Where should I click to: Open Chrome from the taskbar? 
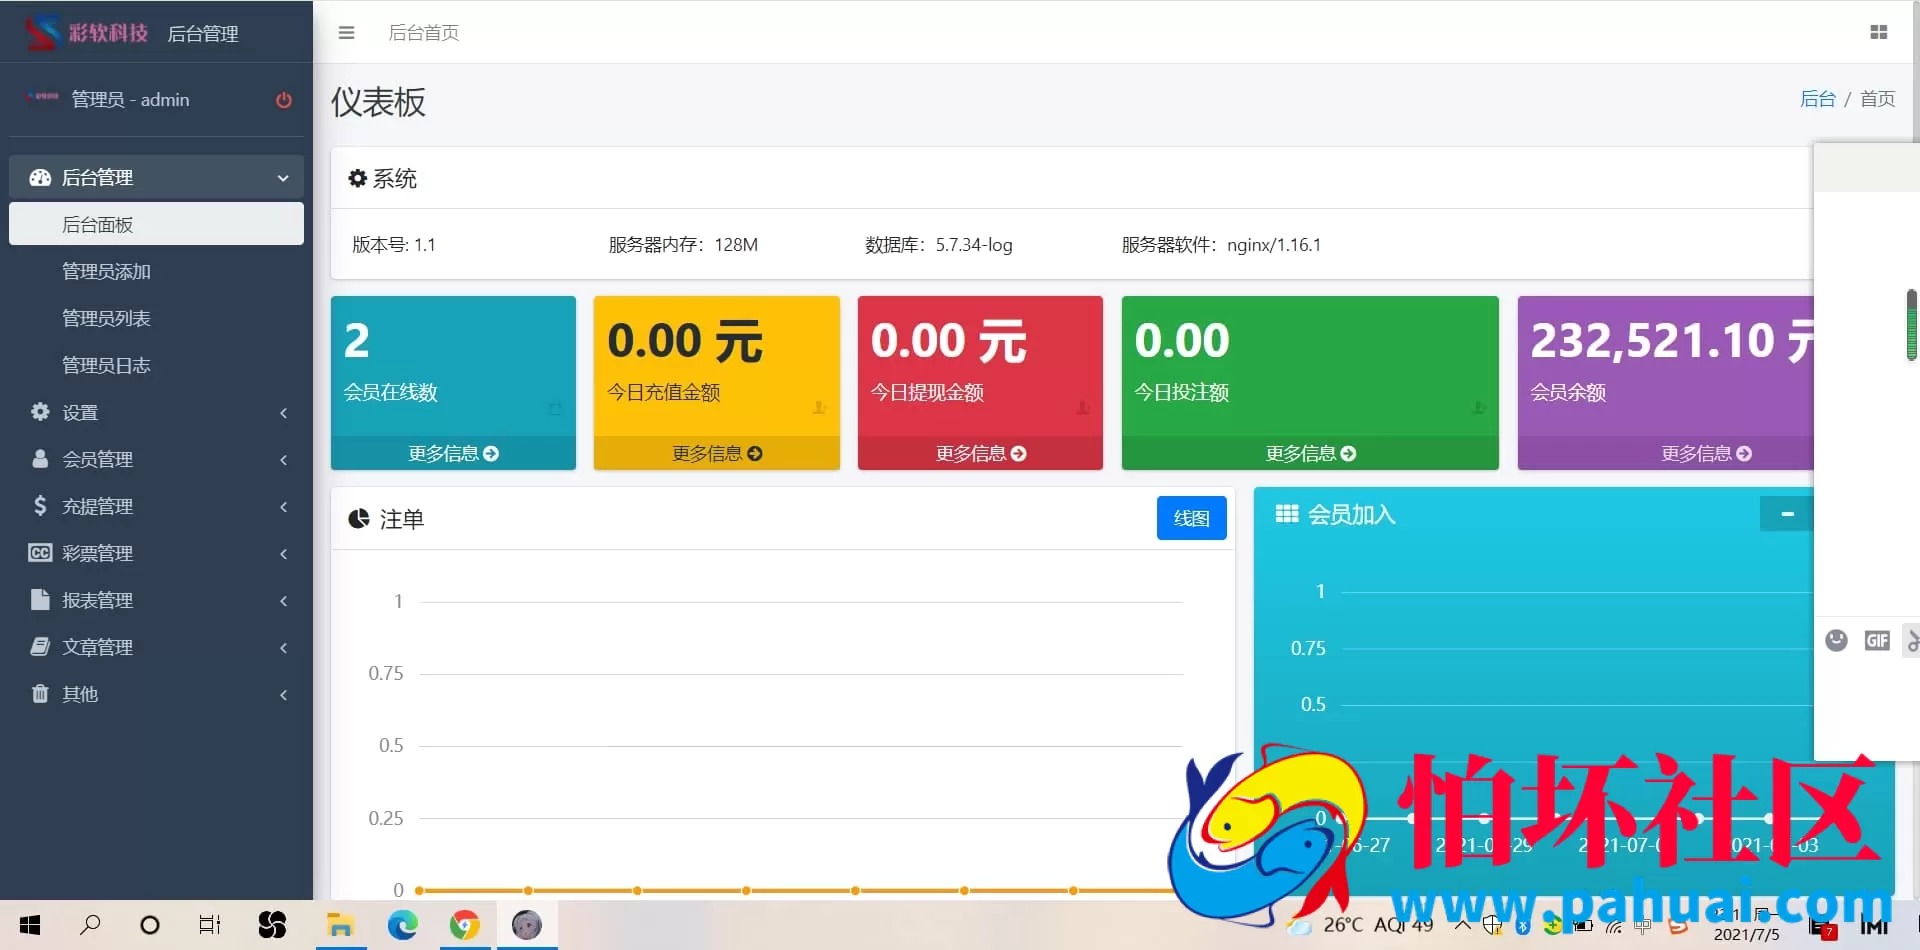coord(463,925)
